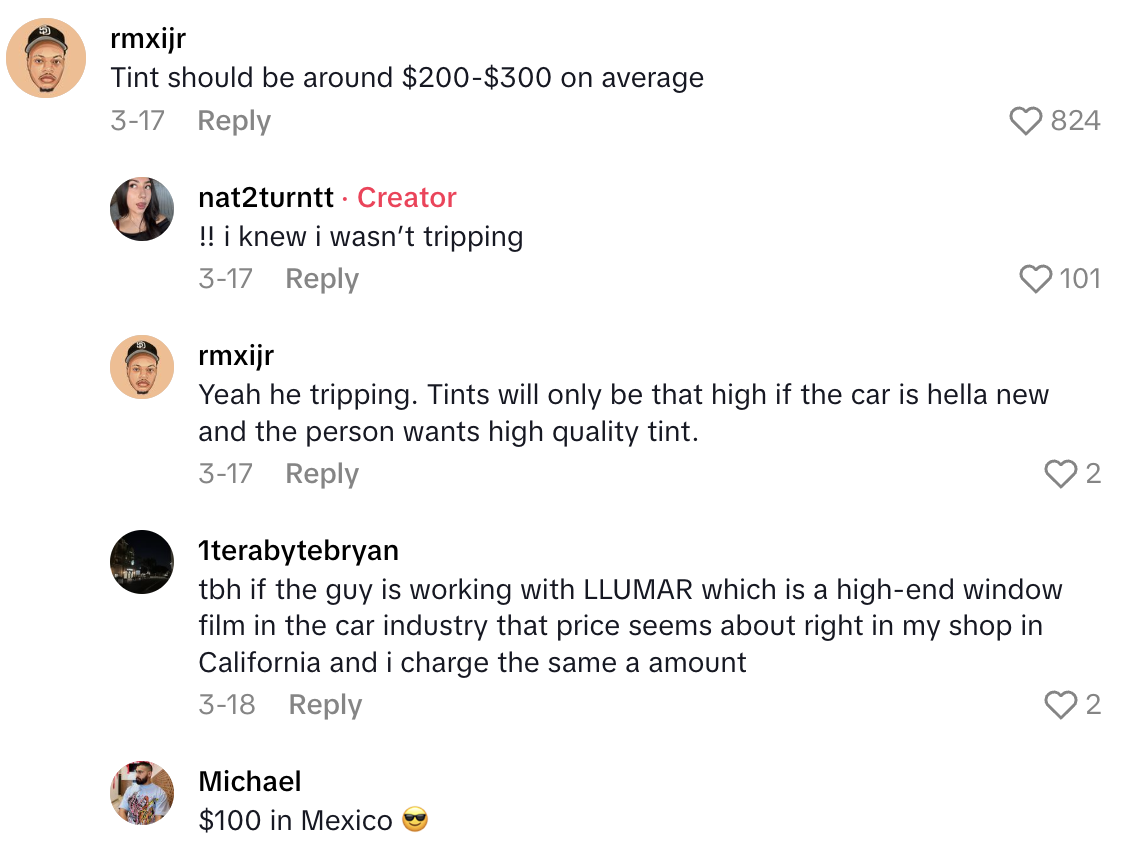Like 1terabytebryan's LLUMAR comment heart
The image size is (1138, 846).
point(1061,704)
